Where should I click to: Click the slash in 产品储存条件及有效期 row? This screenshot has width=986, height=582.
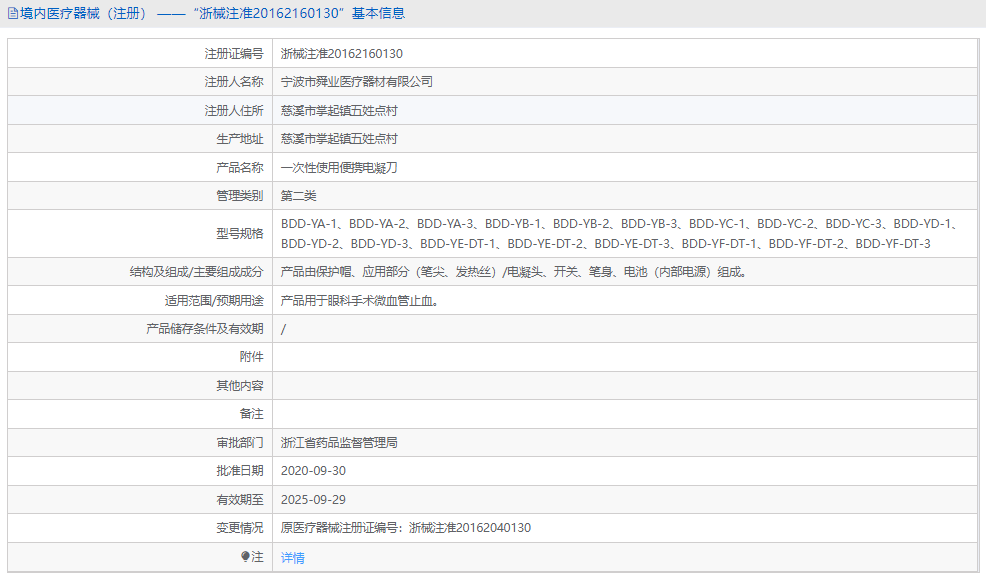coord(282,328)
